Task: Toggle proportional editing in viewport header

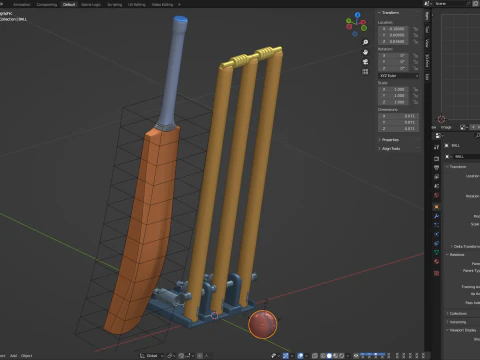Action: pyautogui.click(x=200, y=356)
